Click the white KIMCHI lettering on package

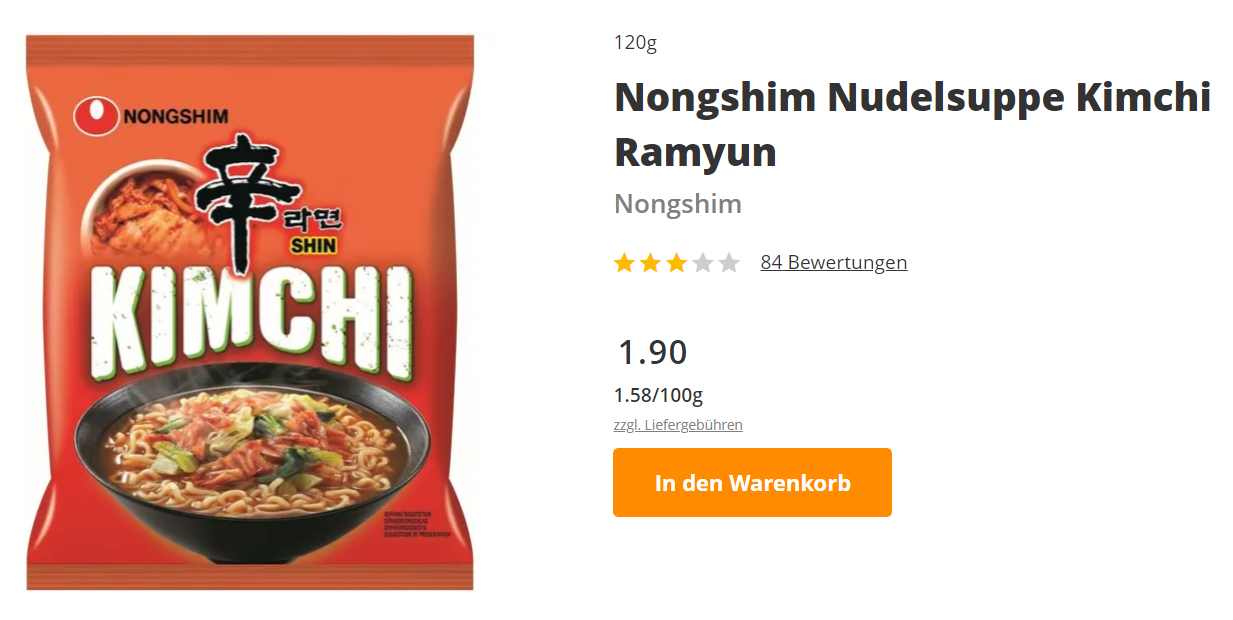[250, 324]
